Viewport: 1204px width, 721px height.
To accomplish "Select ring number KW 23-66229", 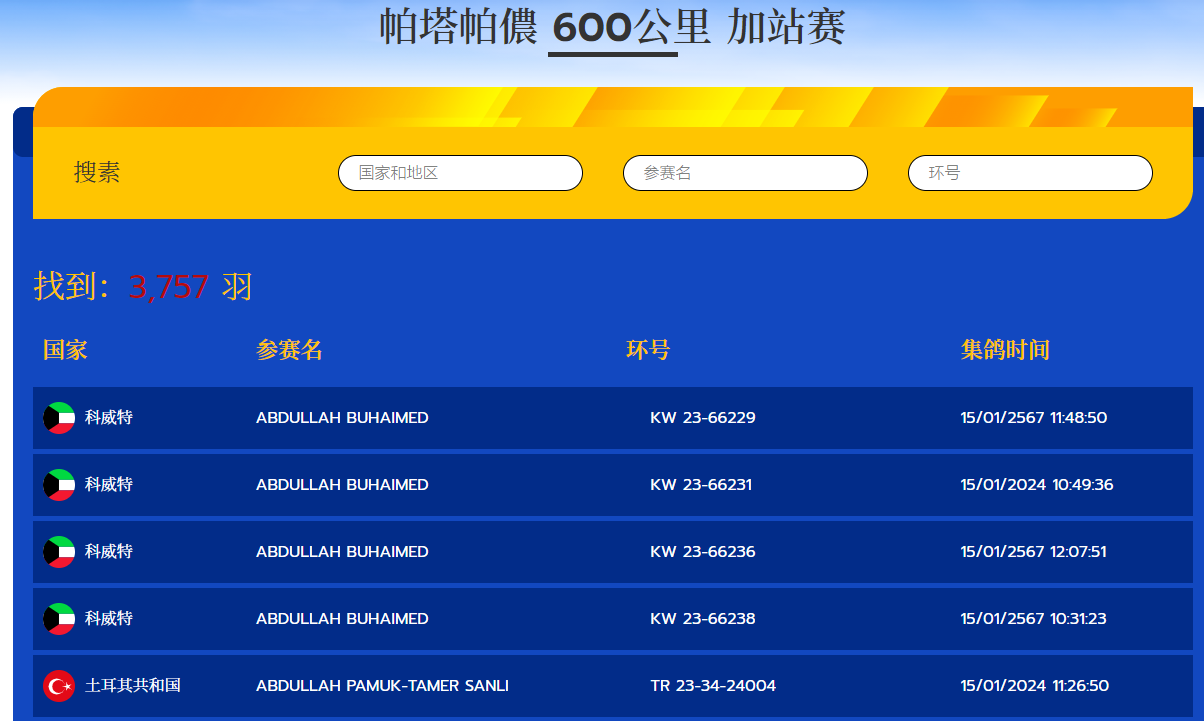I will pos(702,418).
